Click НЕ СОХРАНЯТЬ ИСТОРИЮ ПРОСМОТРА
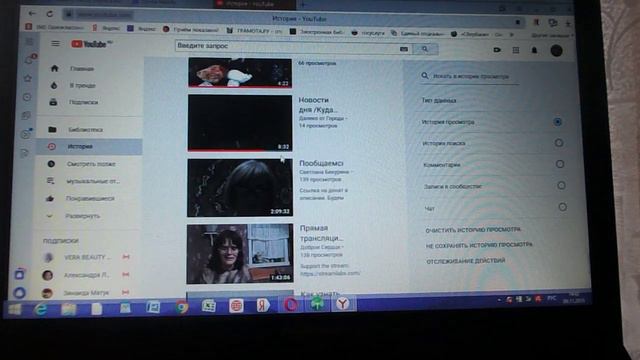Screen dimensions: 640x360 click(479, 245)
